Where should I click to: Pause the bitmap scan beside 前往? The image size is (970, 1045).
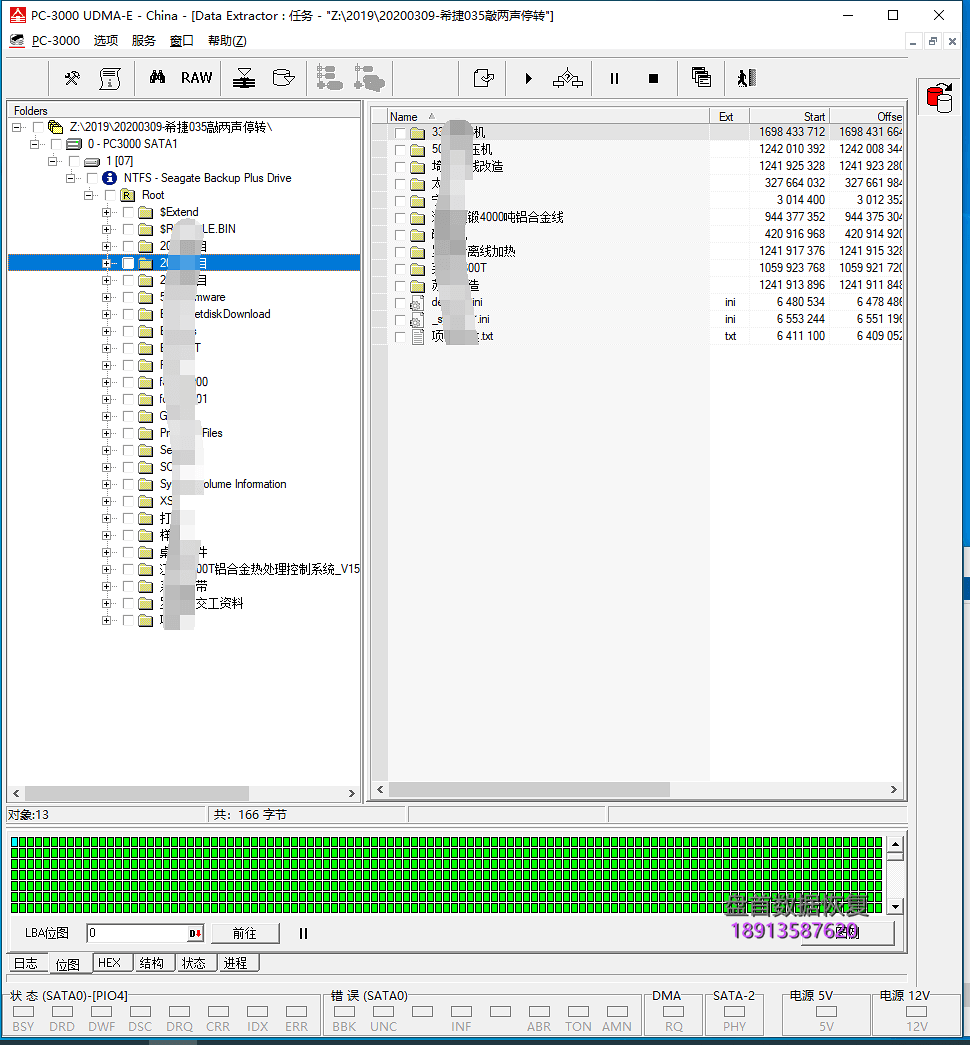pyautogui.click(x=303, y=934)
